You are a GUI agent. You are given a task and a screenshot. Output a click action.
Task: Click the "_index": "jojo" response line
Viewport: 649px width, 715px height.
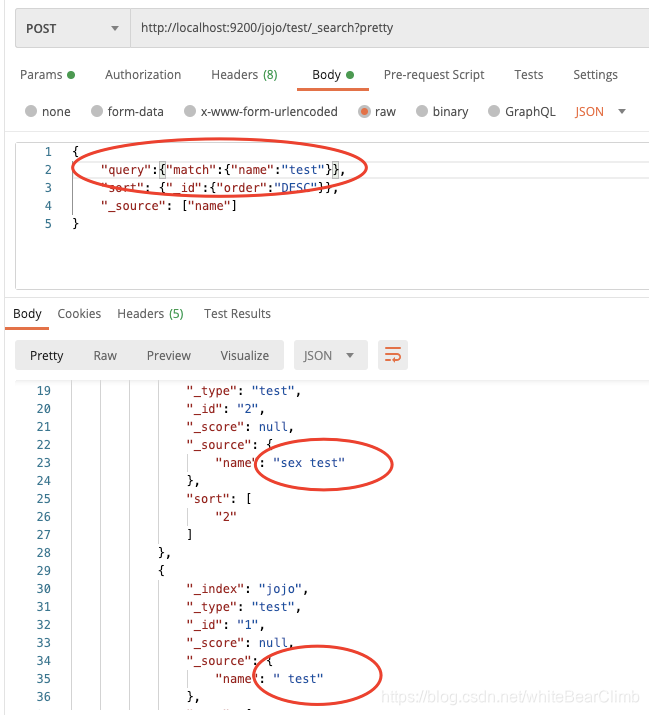[247, 588]
